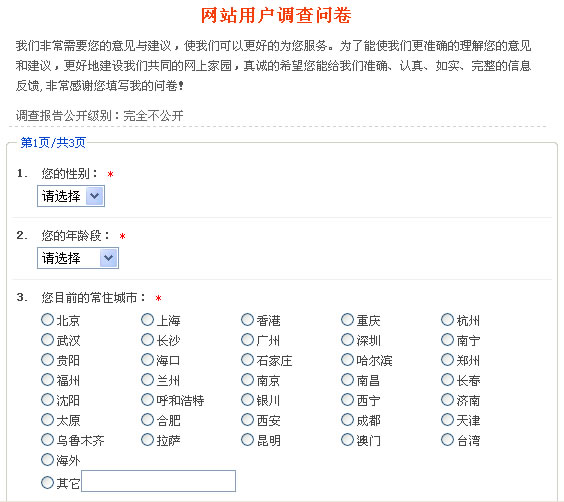Pick the 西宁 city option
564x502 pixels.
point(347,400)
